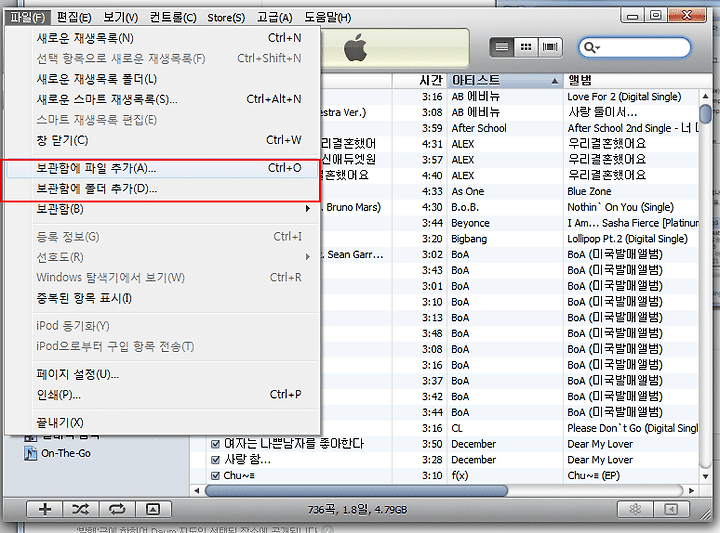
Task: Switch to grid view icon
Action: click(x=526, y=47)
